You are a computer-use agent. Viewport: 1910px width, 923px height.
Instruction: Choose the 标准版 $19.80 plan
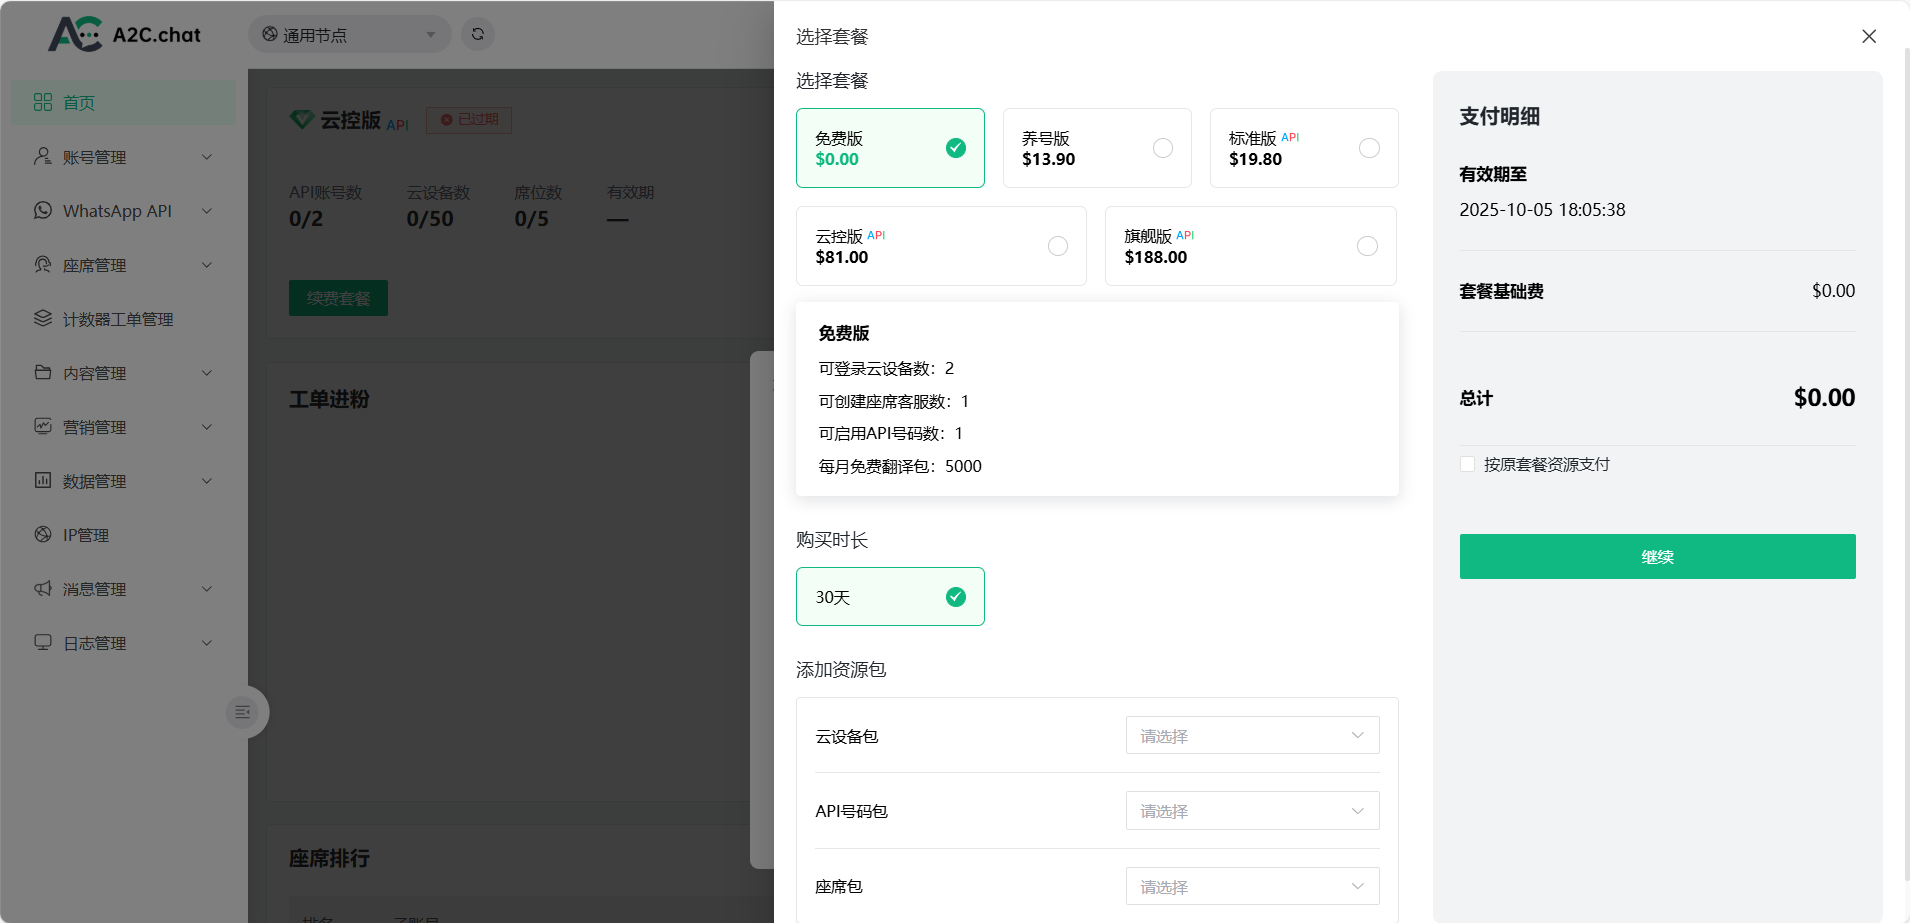pos(1303,148)
